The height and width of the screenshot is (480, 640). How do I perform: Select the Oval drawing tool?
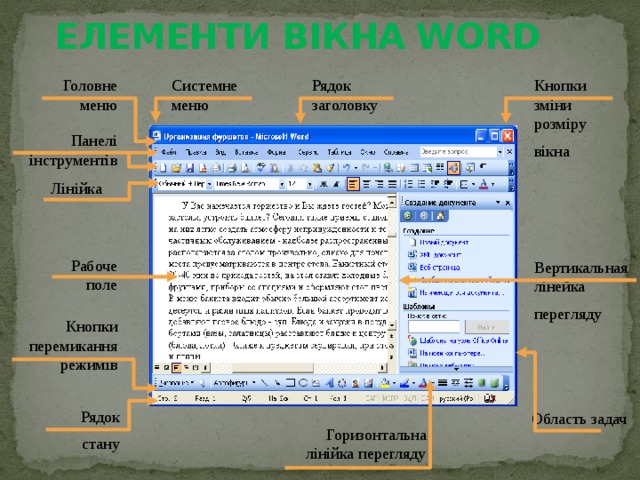point(303,383)
